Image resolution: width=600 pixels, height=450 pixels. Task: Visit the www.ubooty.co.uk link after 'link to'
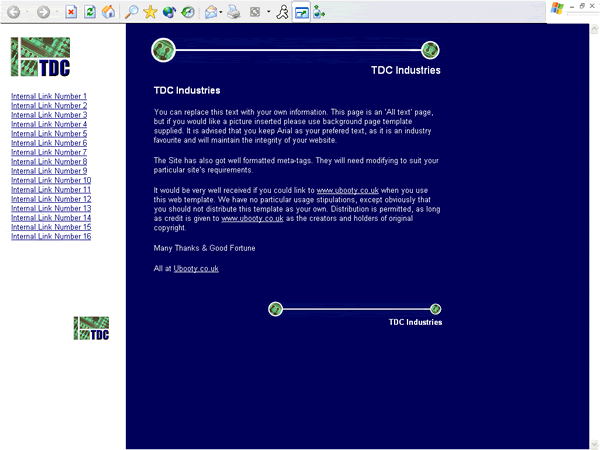click(x=347, y=189)
